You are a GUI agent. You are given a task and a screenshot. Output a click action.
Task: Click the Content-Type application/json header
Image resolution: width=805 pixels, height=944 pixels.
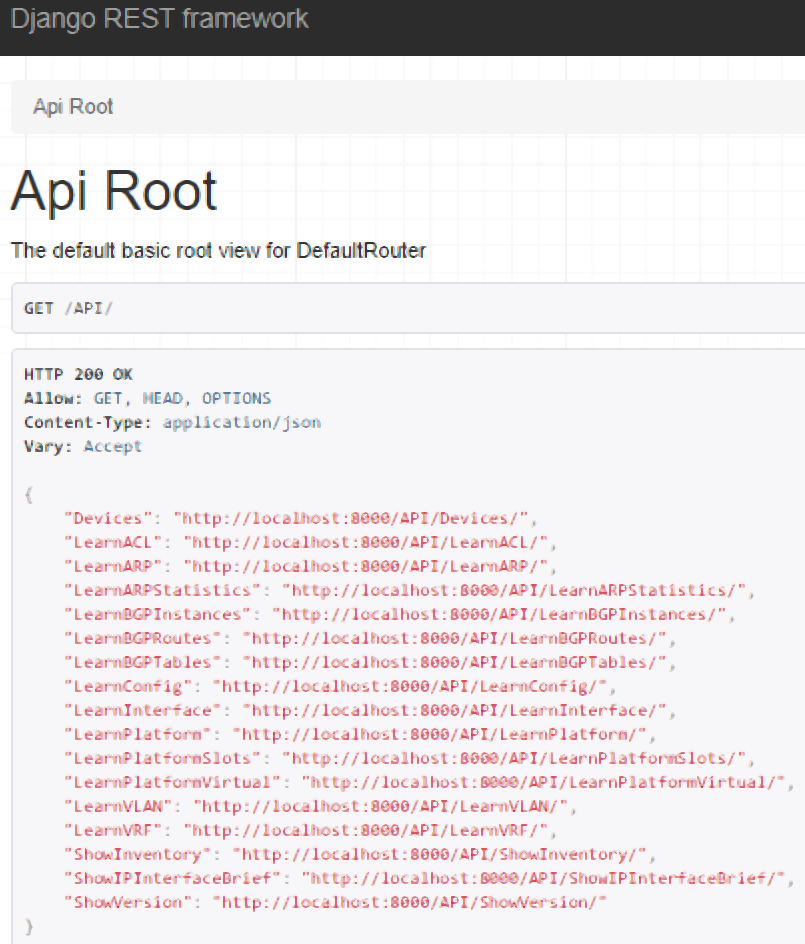tap(172, 423)
